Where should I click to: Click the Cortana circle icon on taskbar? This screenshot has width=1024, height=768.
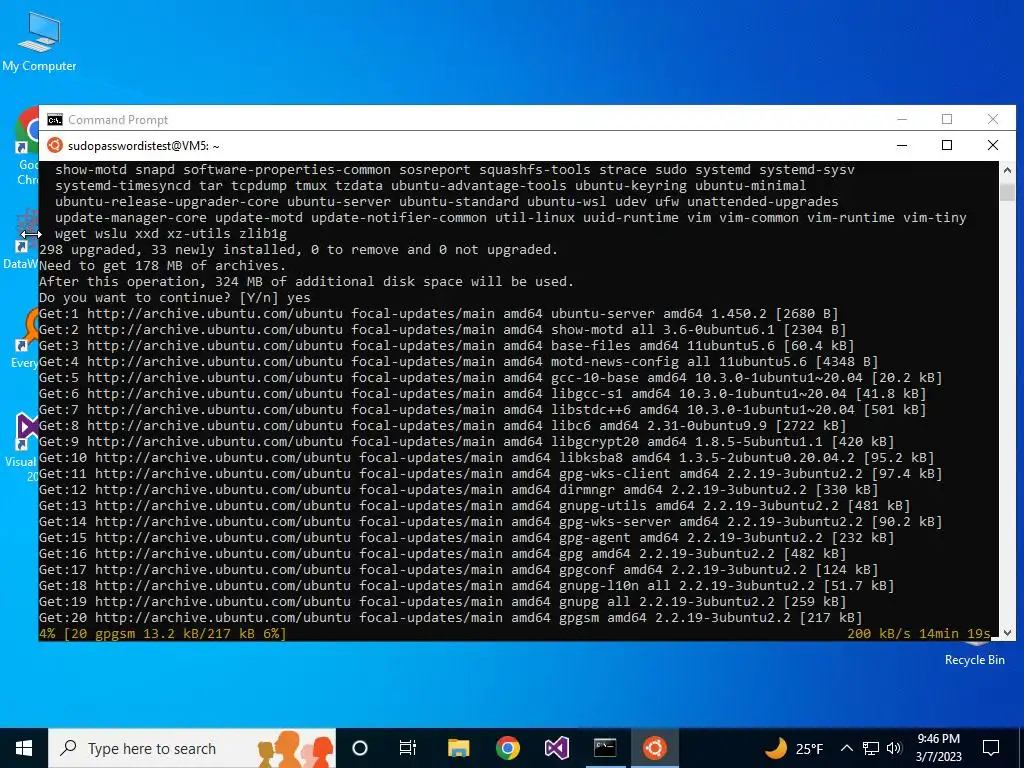360,748
